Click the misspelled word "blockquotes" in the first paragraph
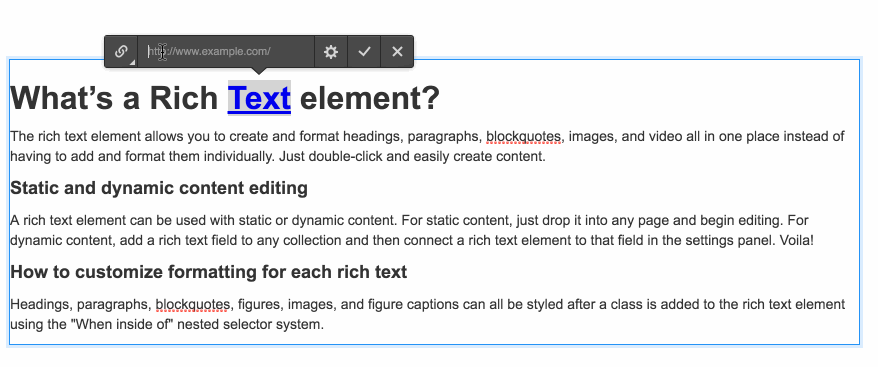 (523, 137)
